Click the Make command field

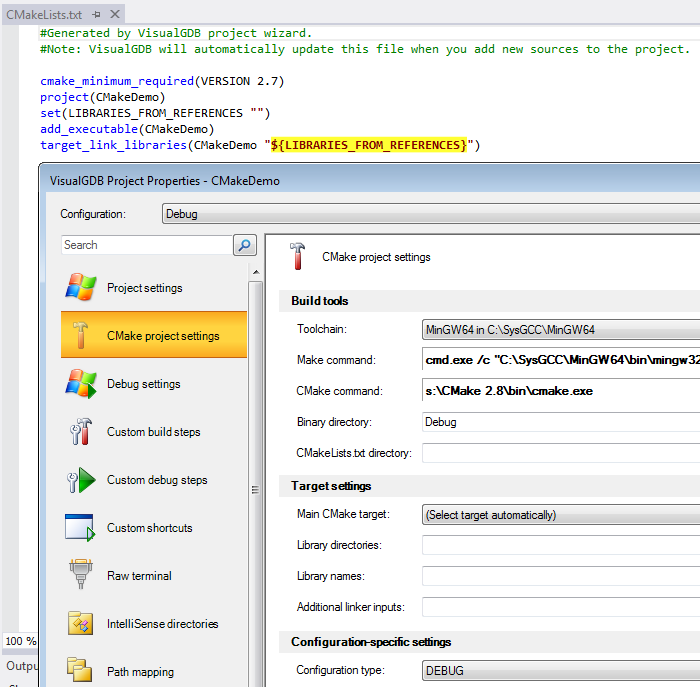[x=561, y=360]
